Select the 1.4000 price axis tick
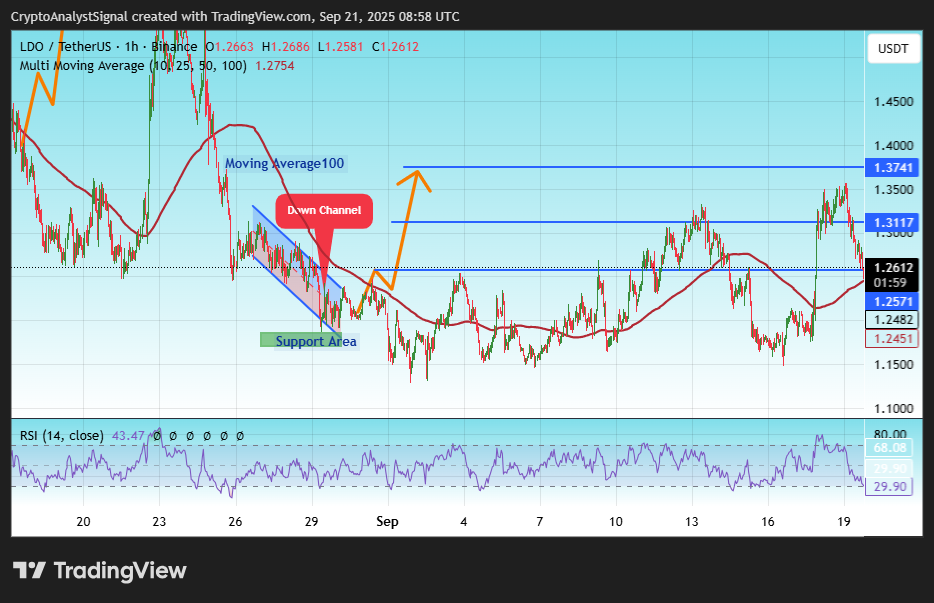The width and height of the screenshot is (934, 603). coord(893,146)
